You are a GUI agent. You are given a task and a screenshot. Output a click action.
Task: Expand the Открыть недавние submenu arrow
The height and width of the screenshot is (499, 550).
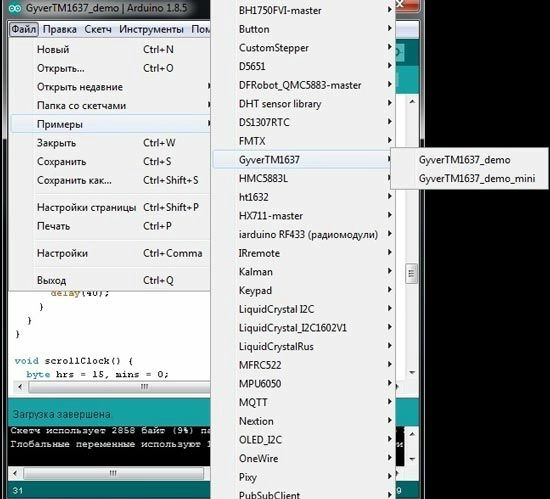click(x=209, y=86)
